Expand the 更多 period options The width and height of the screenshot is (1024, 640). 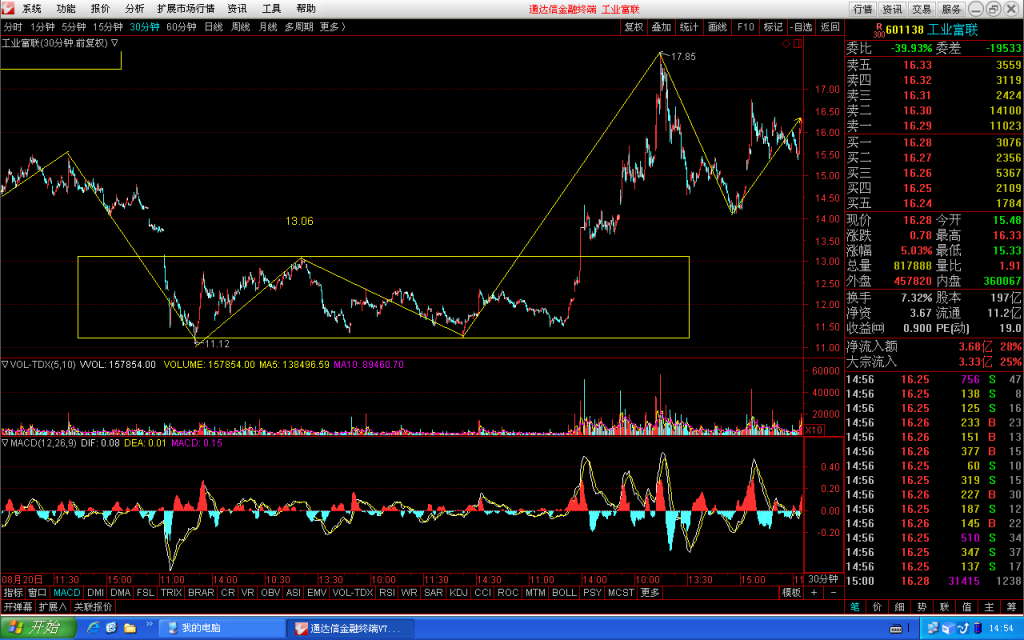[332, 27]
